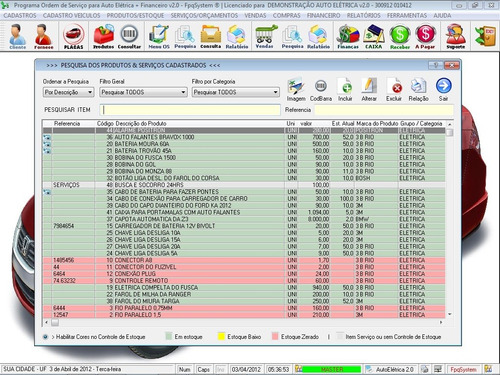Open the COMPRAS menu
500x375 pixels.
click(287, 15)
